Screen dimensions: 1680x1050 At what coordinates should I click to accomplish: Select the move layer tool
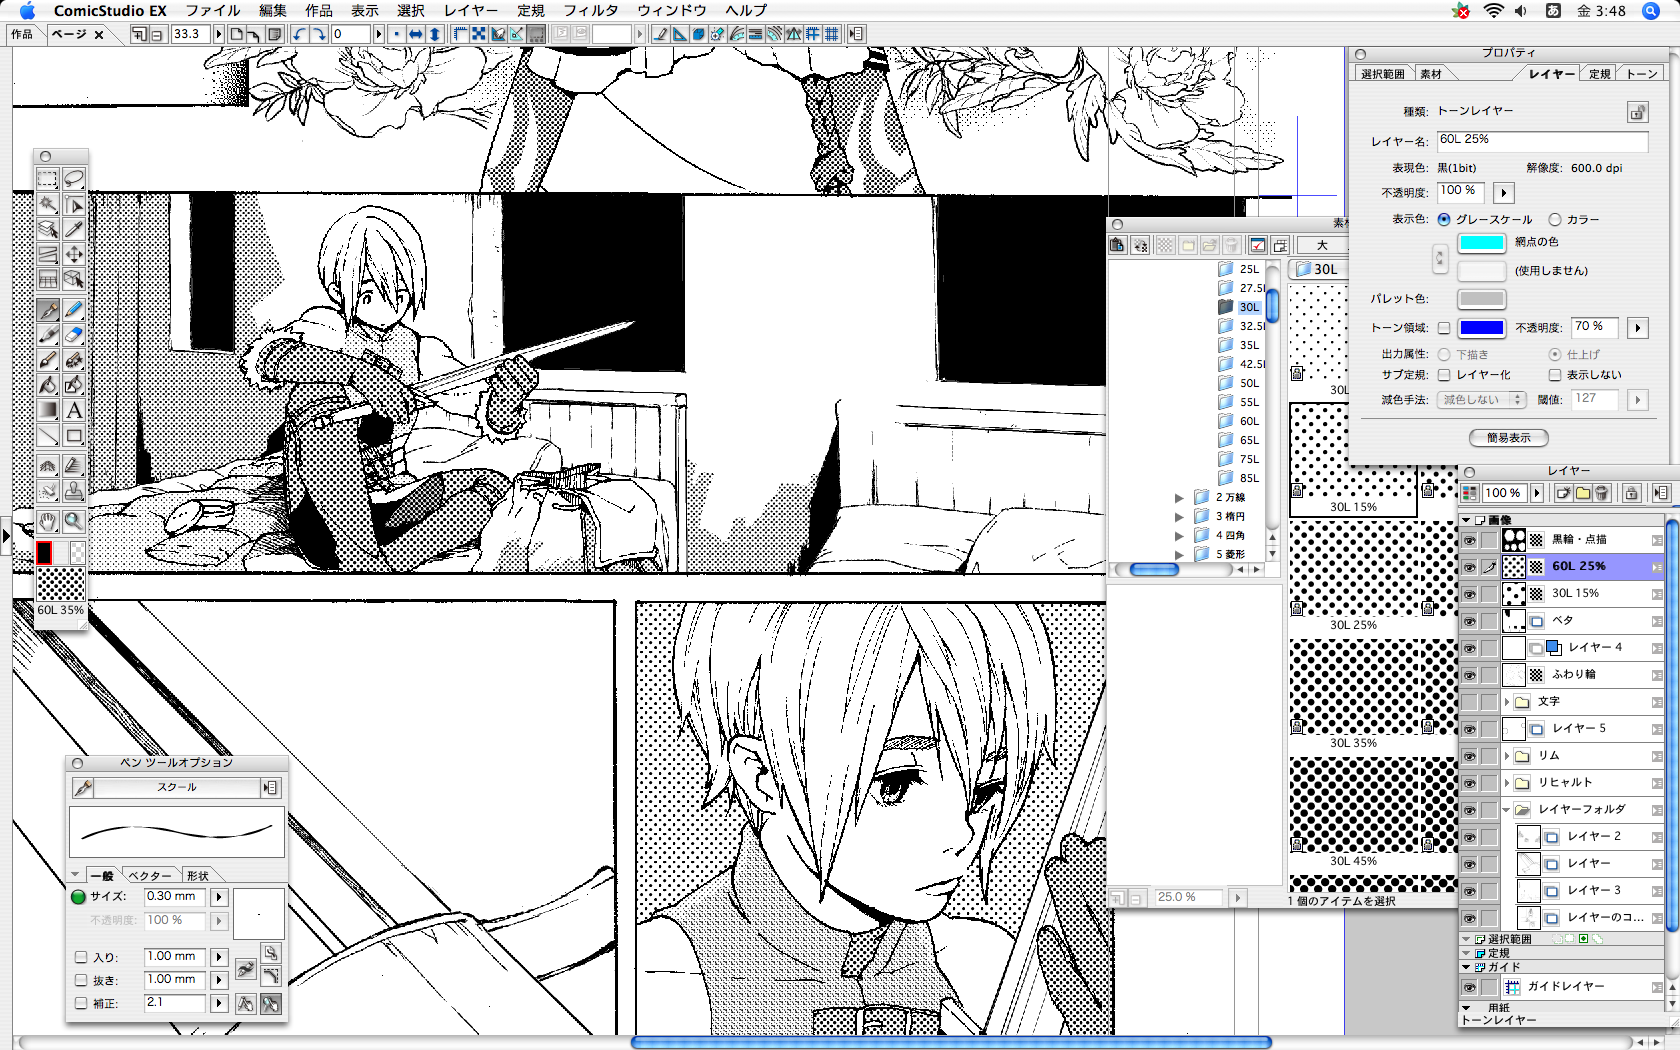coord(74,255)
